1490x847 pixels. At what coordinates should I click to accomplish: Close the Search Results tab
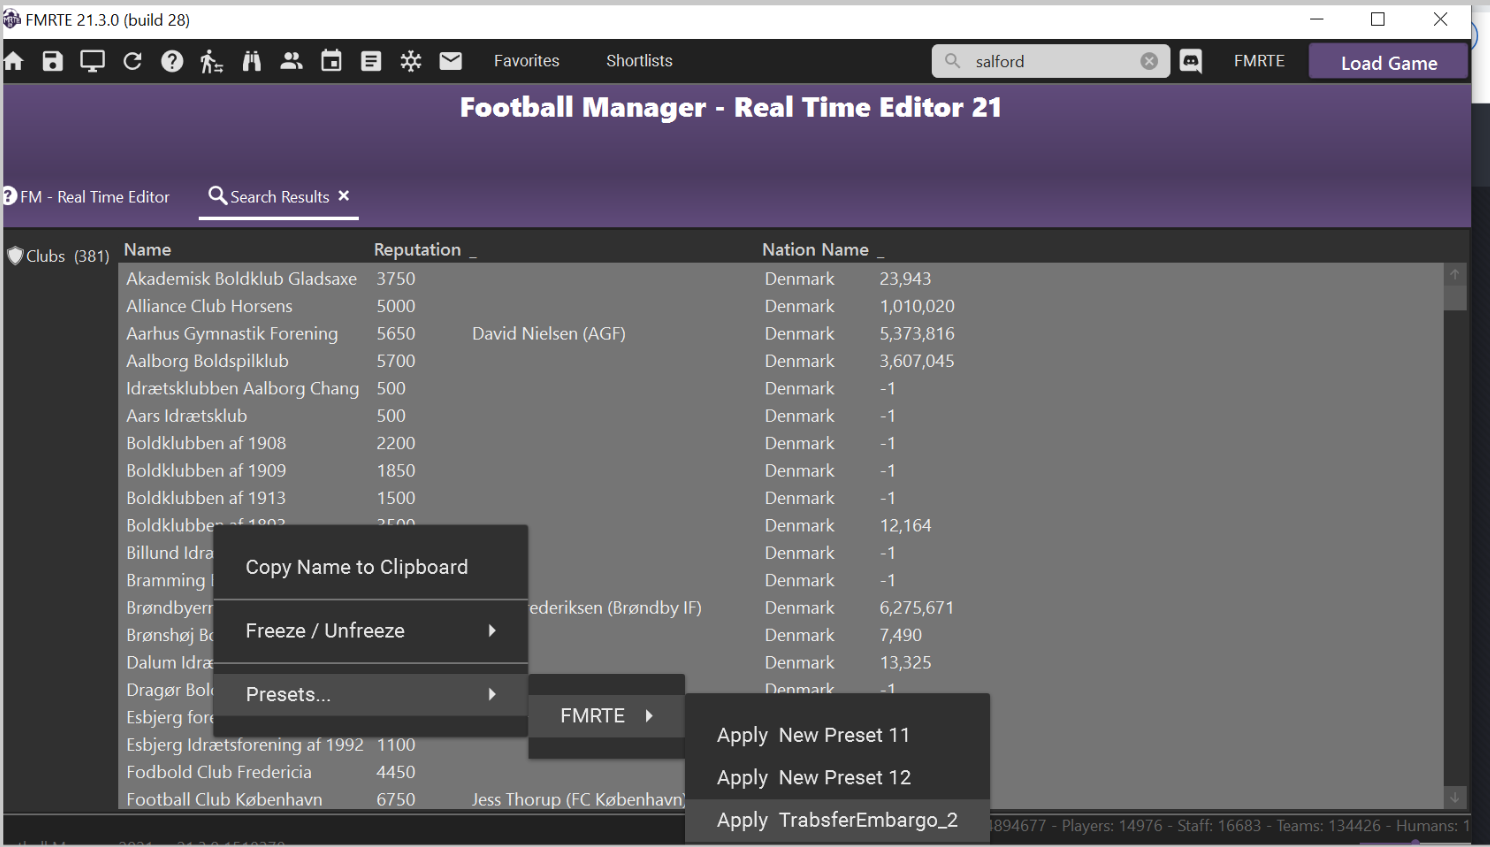(x=344, y=196)
